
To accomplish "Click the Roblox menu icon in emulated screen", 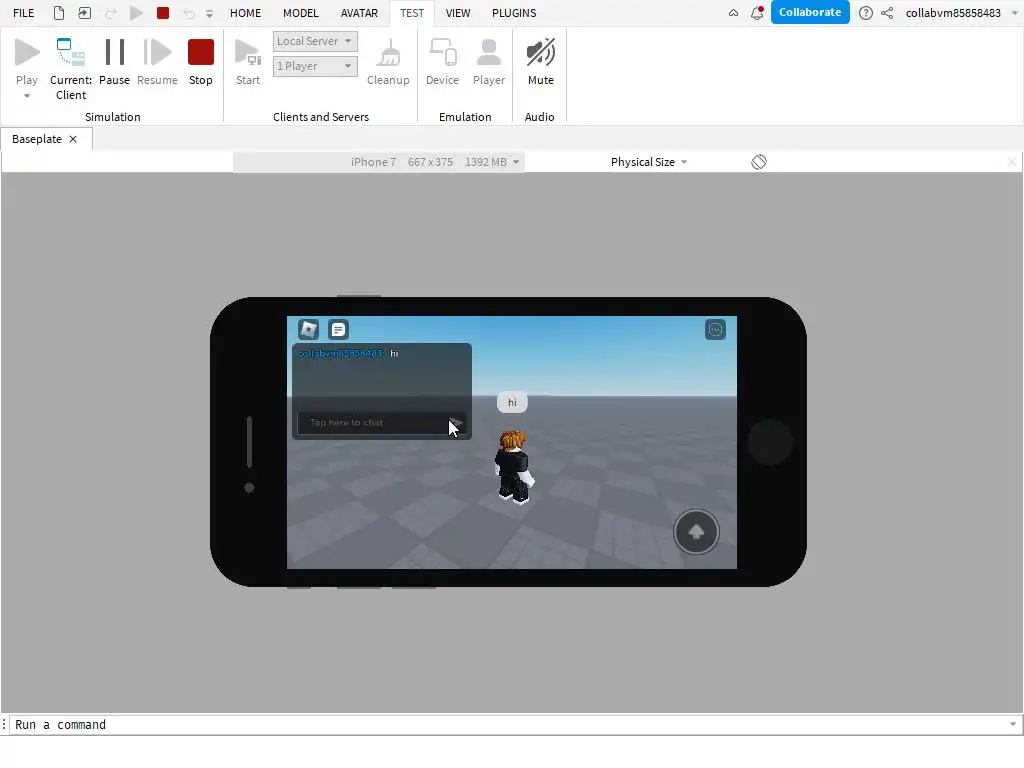I will coord(309,329).
